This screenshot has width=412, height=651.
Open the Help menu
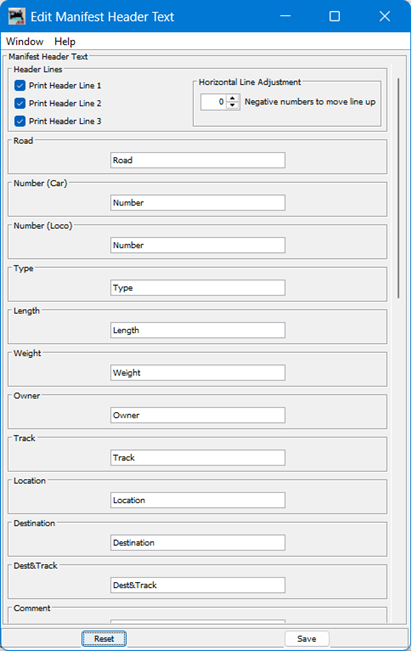pyautogui.click(x=65, y=42)
